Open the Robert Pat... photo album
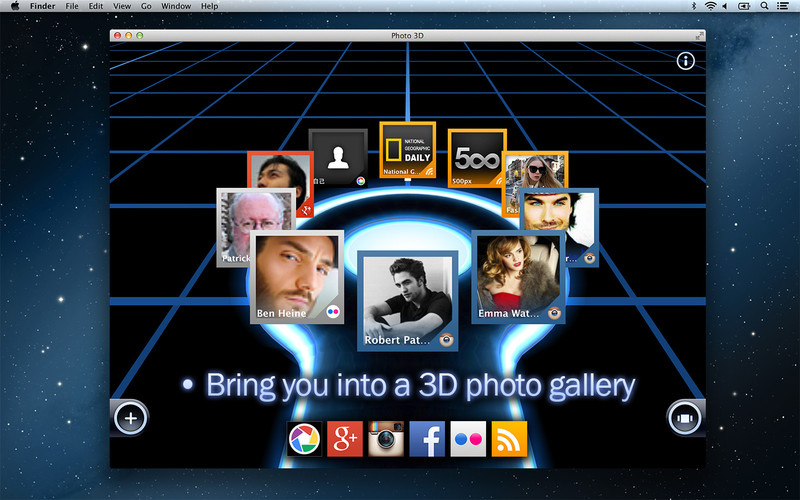The image size is (800, 500). tap(408, 301)
